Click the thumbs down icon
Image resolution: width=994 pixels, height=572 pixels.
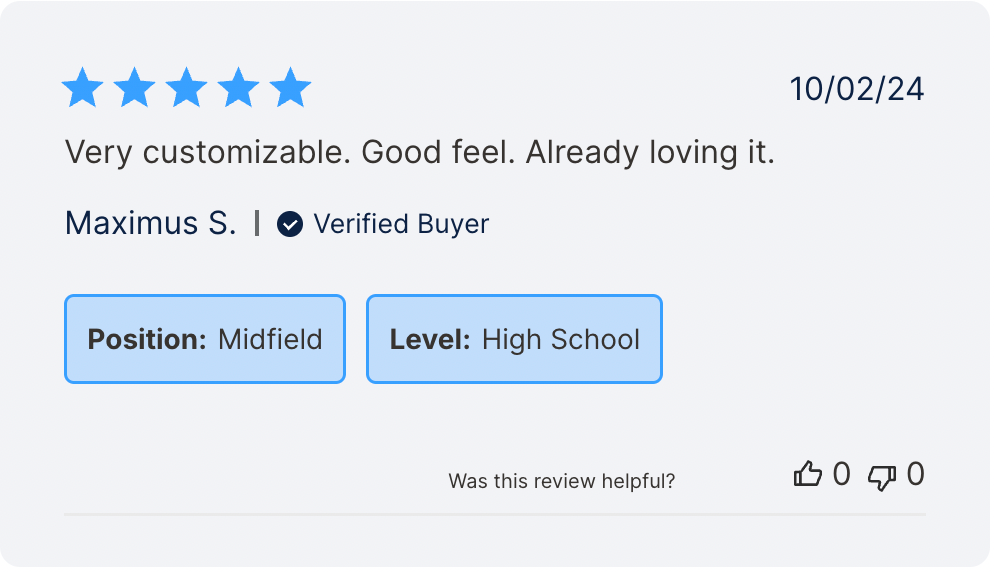881,476
